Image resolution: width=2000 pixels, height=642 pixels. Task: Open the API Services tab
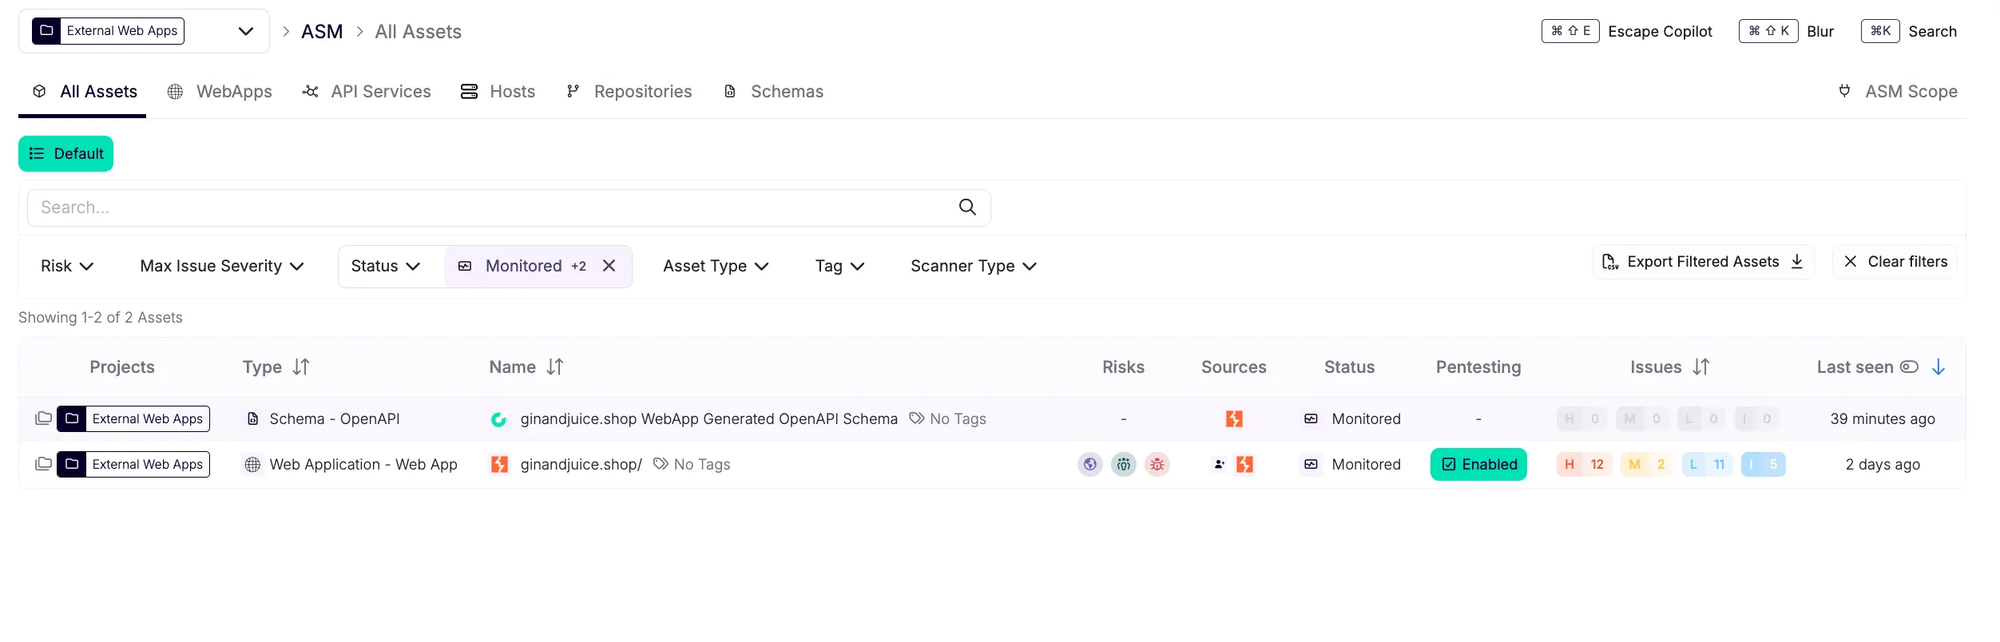(367, 92)
